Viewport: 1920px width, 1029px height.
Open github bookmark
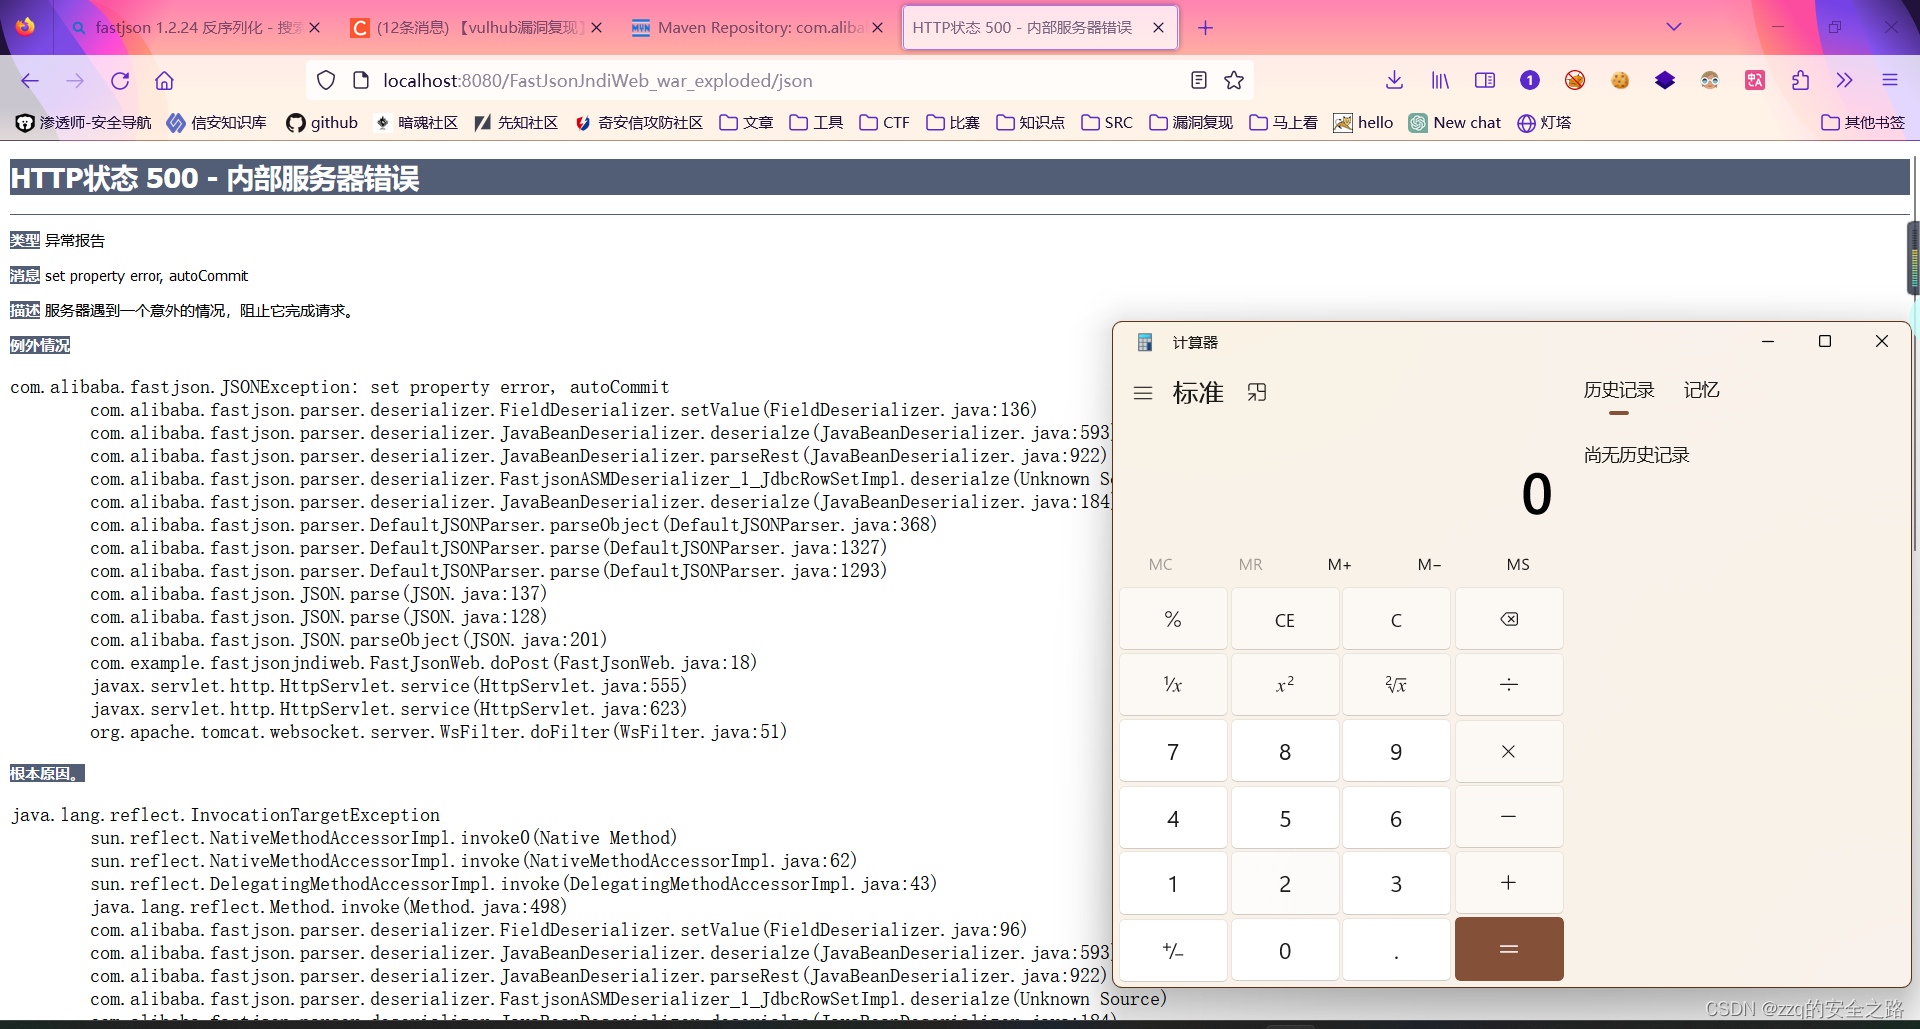pyautogui.click(x=322, y=123)
